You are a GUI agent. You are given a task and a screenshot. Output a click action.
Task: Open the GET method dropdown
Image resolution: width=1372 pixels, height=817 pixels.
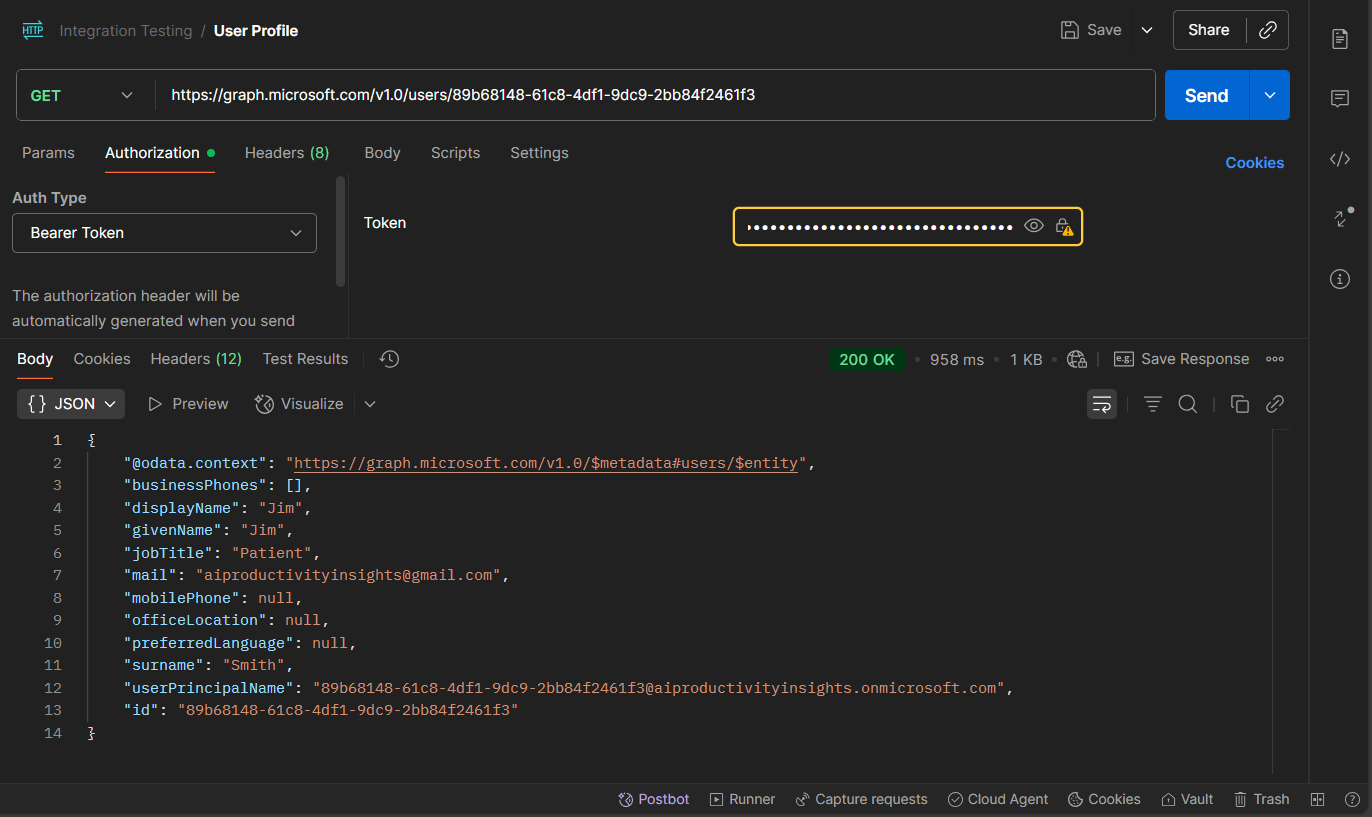pyautogui.click(x=84, y=95)
